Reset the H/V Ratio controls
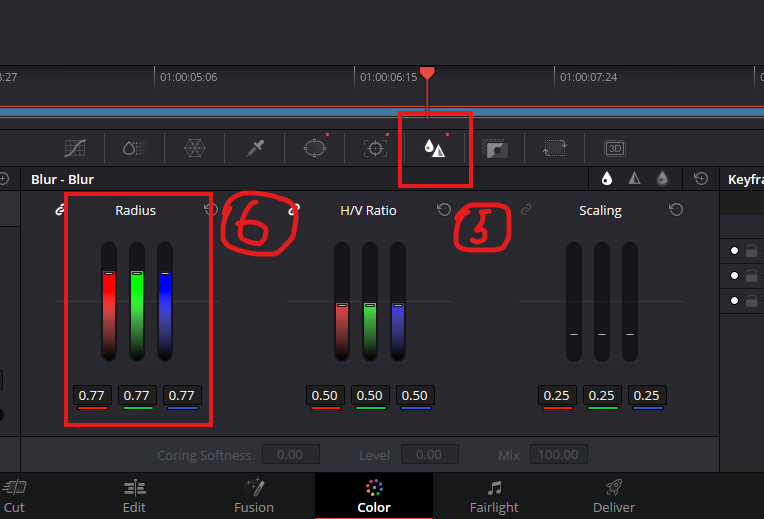This screenshot has height=519, width=764. coord(443,210)
